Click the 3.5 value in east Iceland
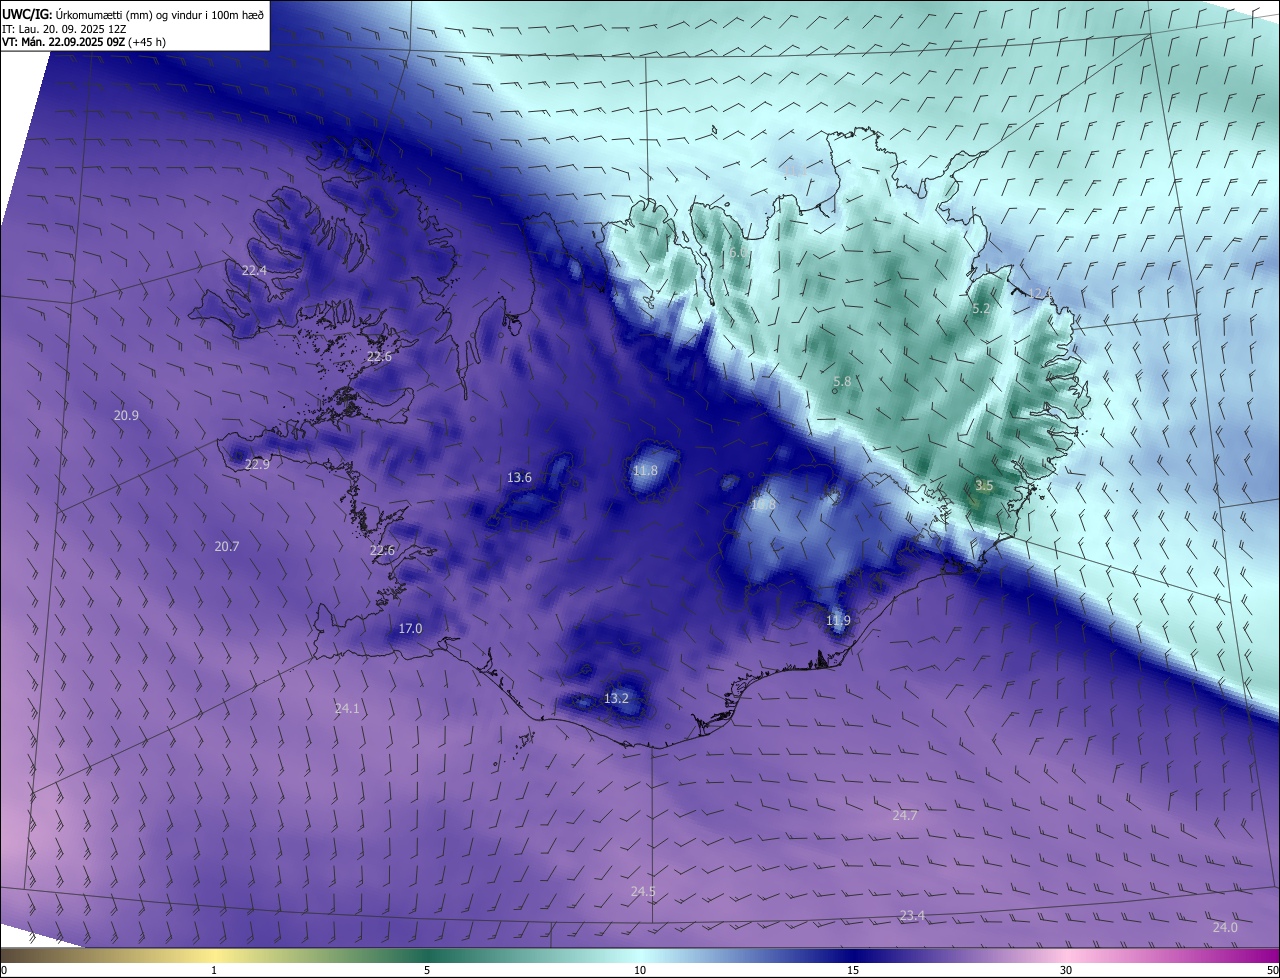Viewport: 1280px width, 978px height. 984,485
